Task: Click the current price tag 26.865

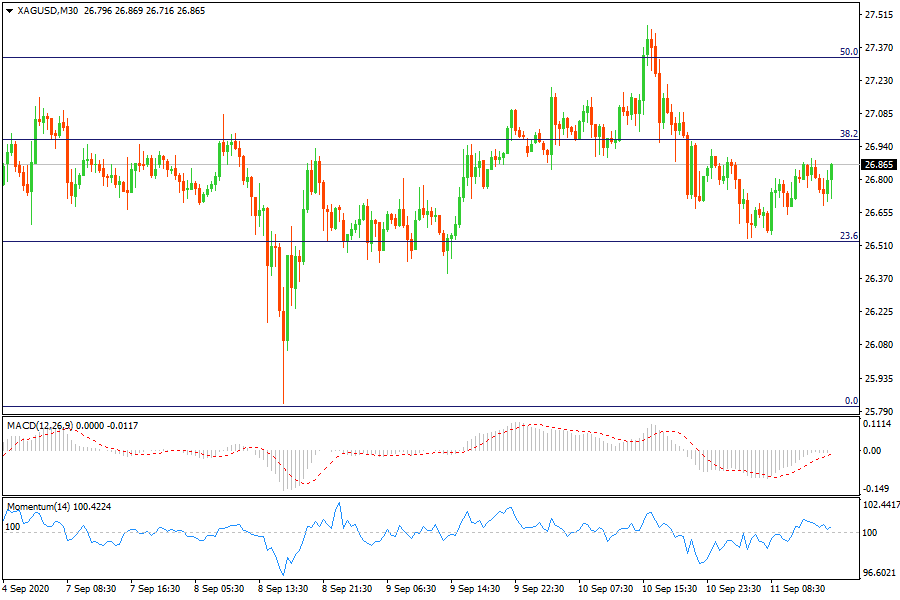Action: 878,165
